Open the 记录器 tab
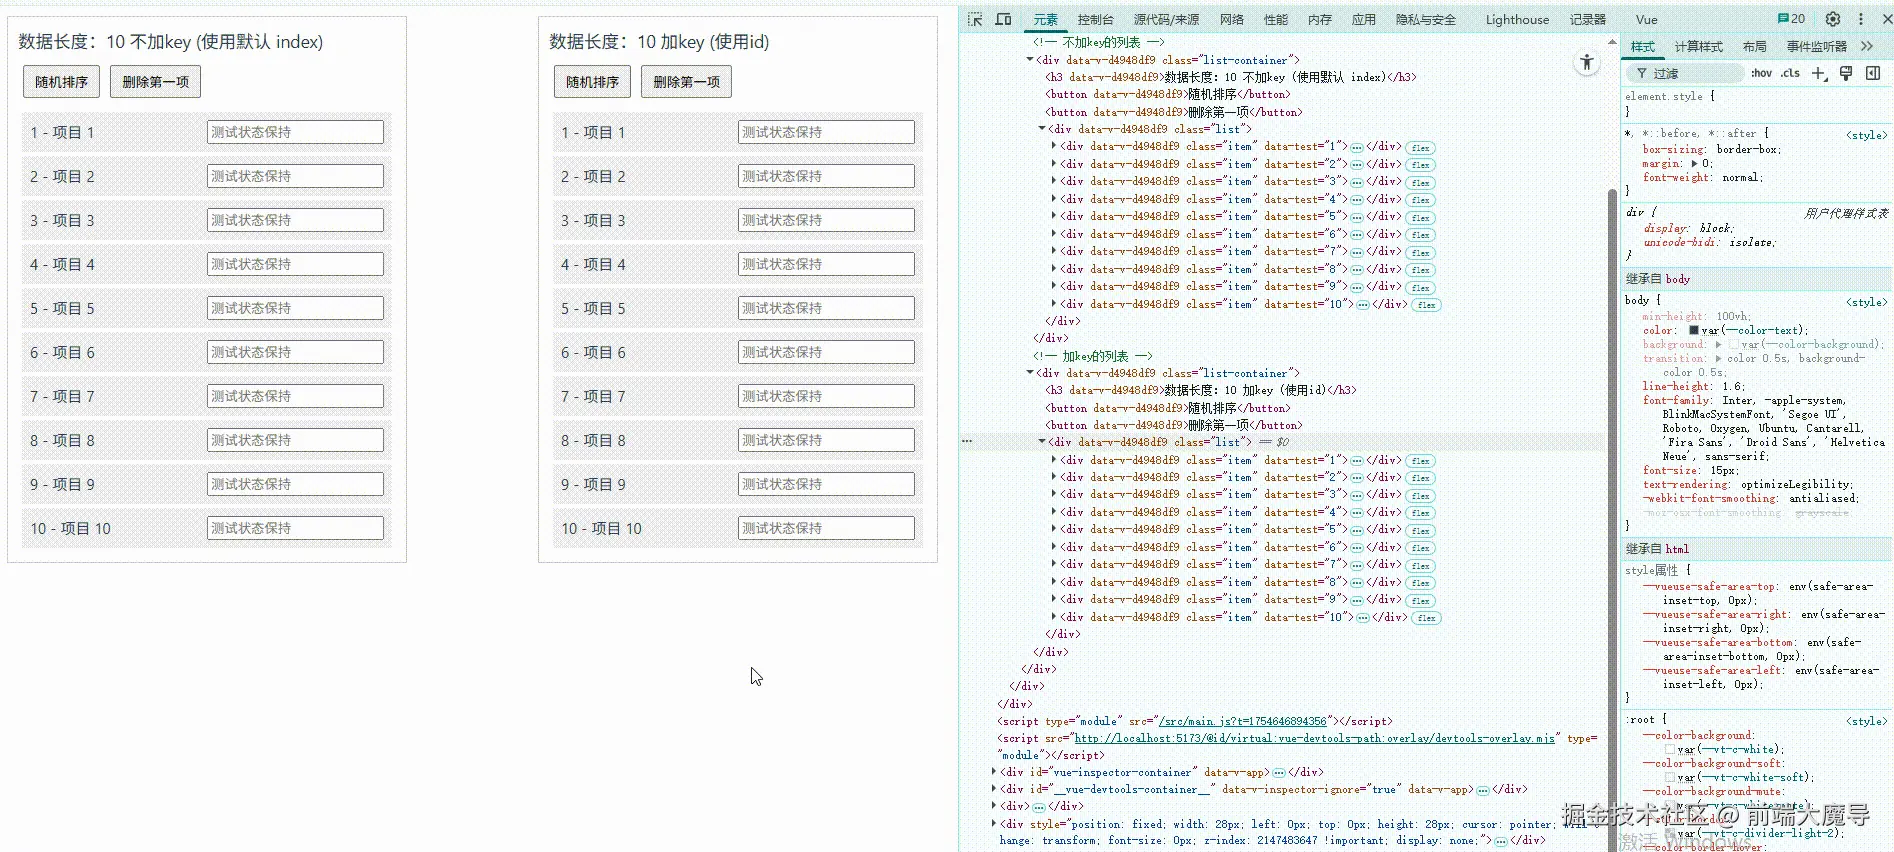The height and width of the screenshot is (852, 1894). [1587, 19]
